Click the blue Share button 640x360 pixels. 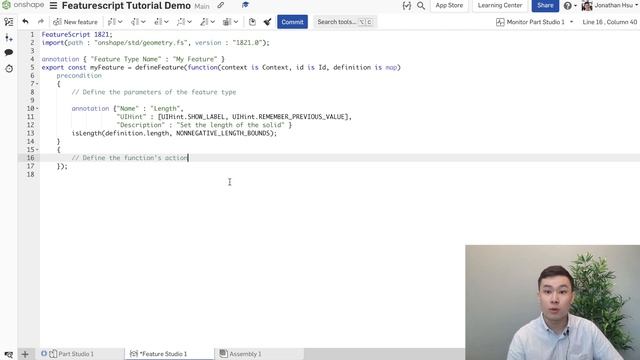pos(545,5)
